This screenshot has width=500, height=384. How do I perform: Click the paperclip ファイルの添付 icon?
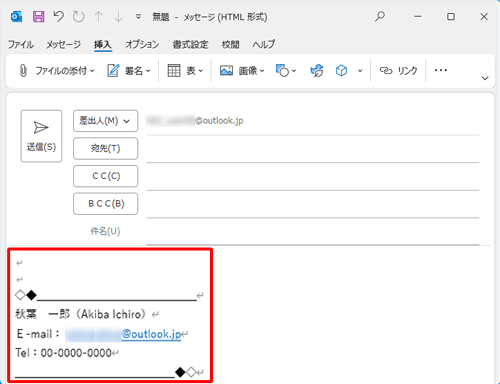click(23, 71)
